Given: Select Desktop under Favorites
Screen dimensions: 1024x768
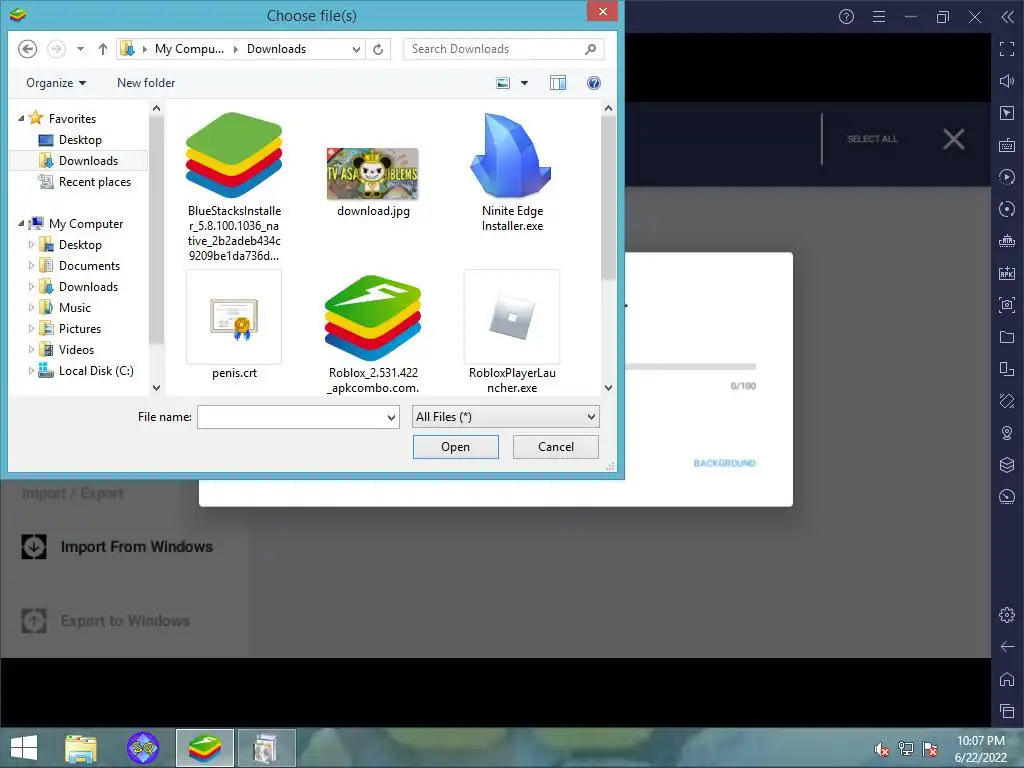Looking at the screenshot, I should (x=80, y=140).
